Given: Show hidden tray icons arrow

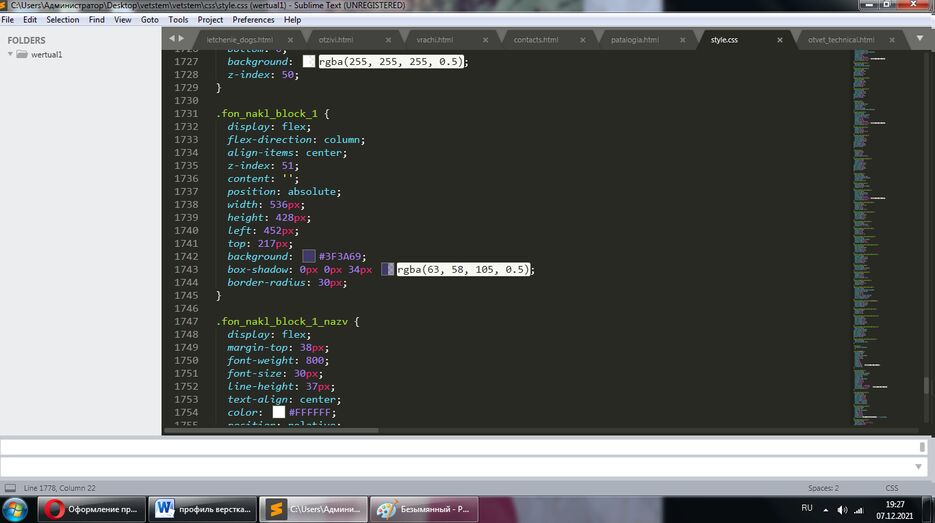Looking at the screenshot, I should pos(826,510).
